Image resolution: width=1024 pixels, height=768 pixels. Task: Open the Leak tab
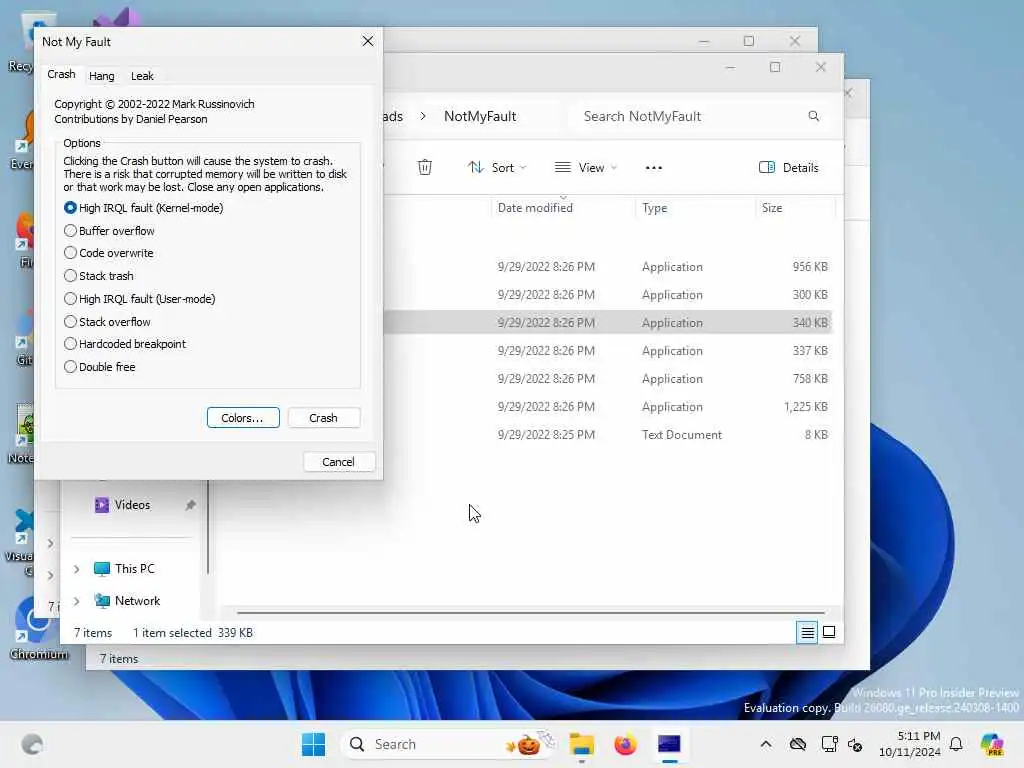(x=142, y=76)
